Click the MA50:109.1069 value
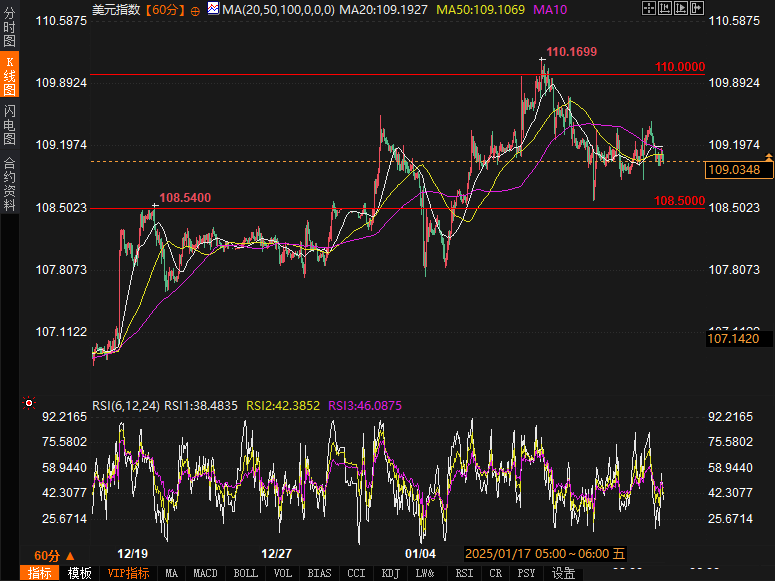The image size is (775, 581). click(480, 9)
